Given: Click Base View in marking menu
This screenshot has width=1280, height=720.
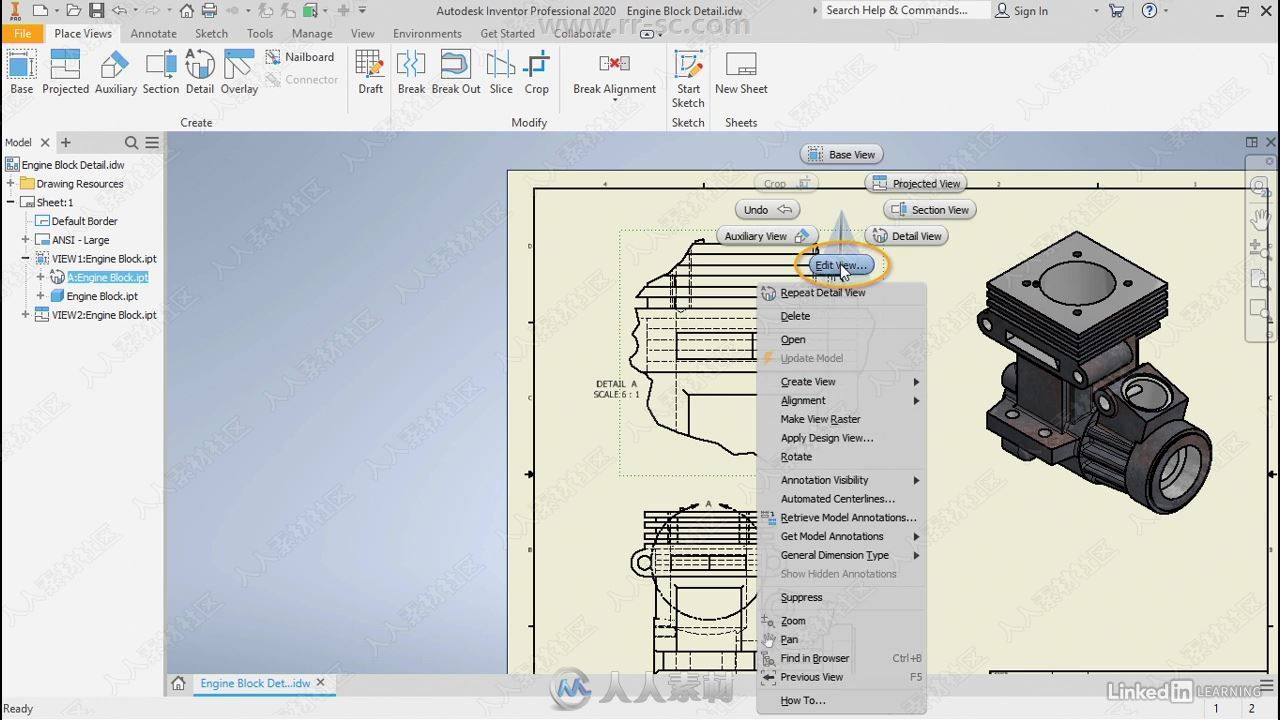Looking at the screenshot, I should [842, 155].
